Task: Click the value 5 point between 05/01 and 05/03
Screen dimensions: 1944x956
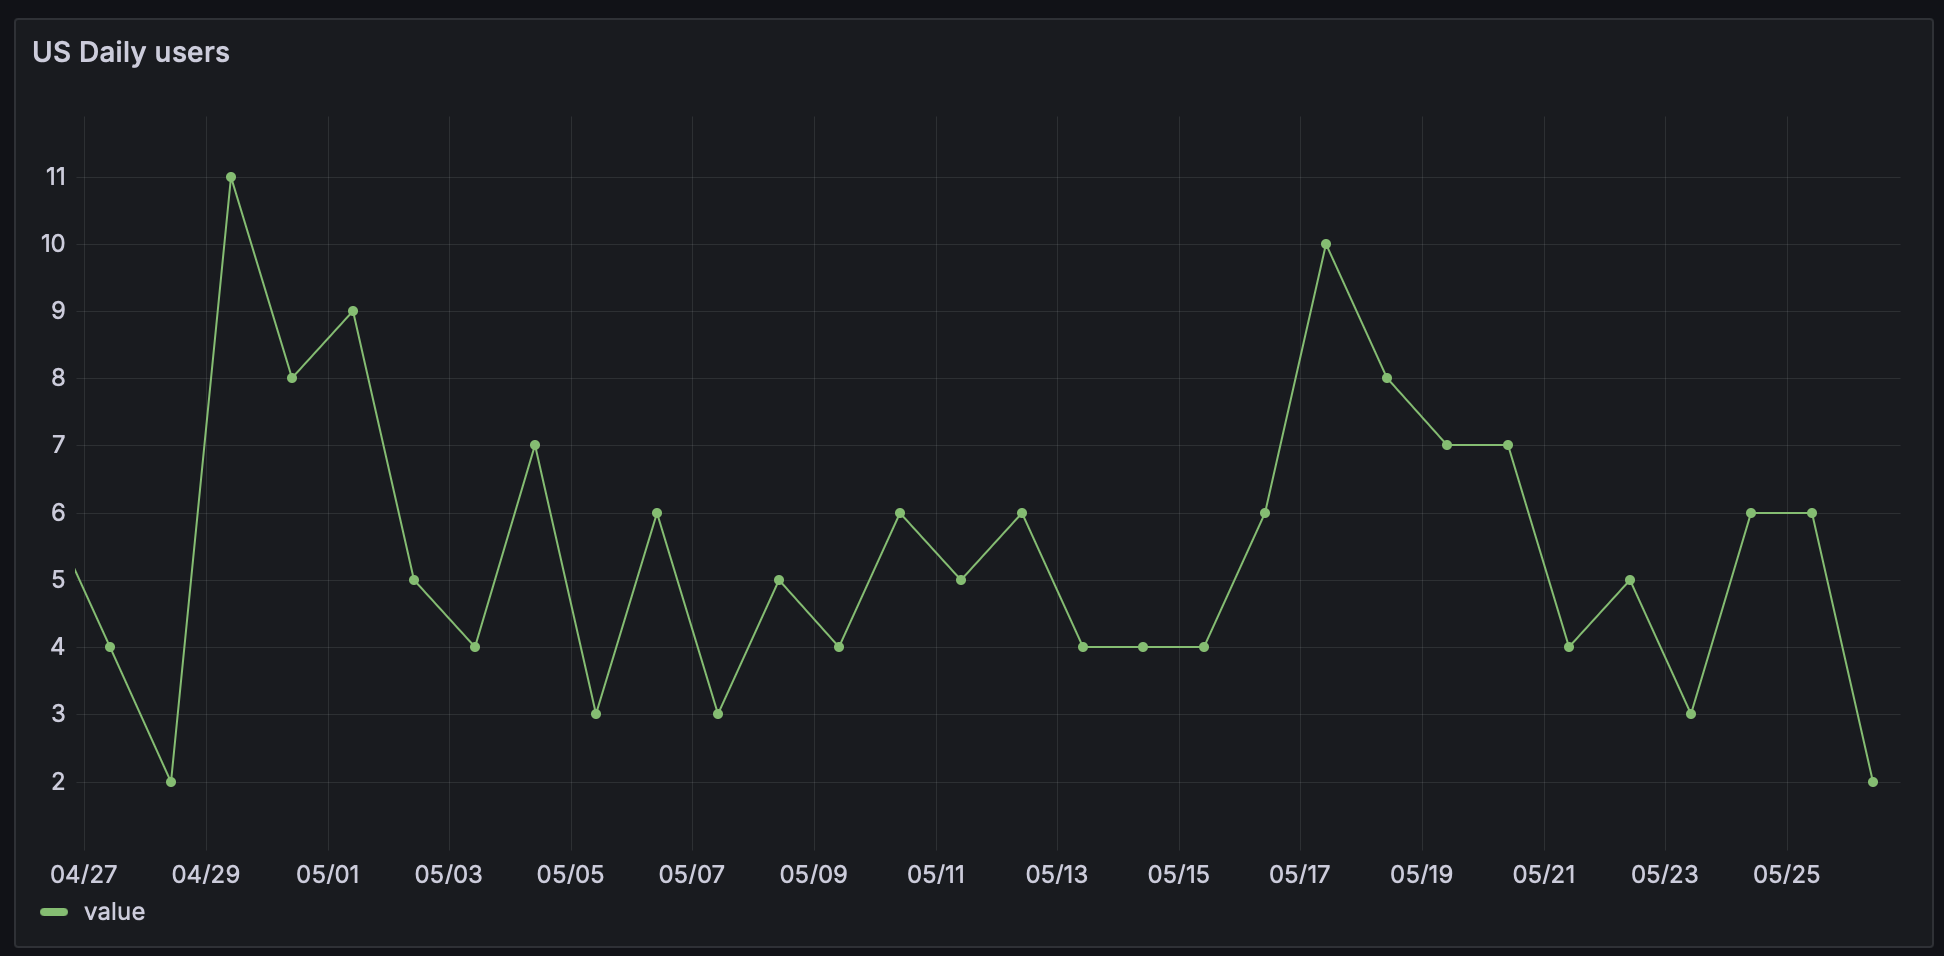Action: [x=414, y=580]
